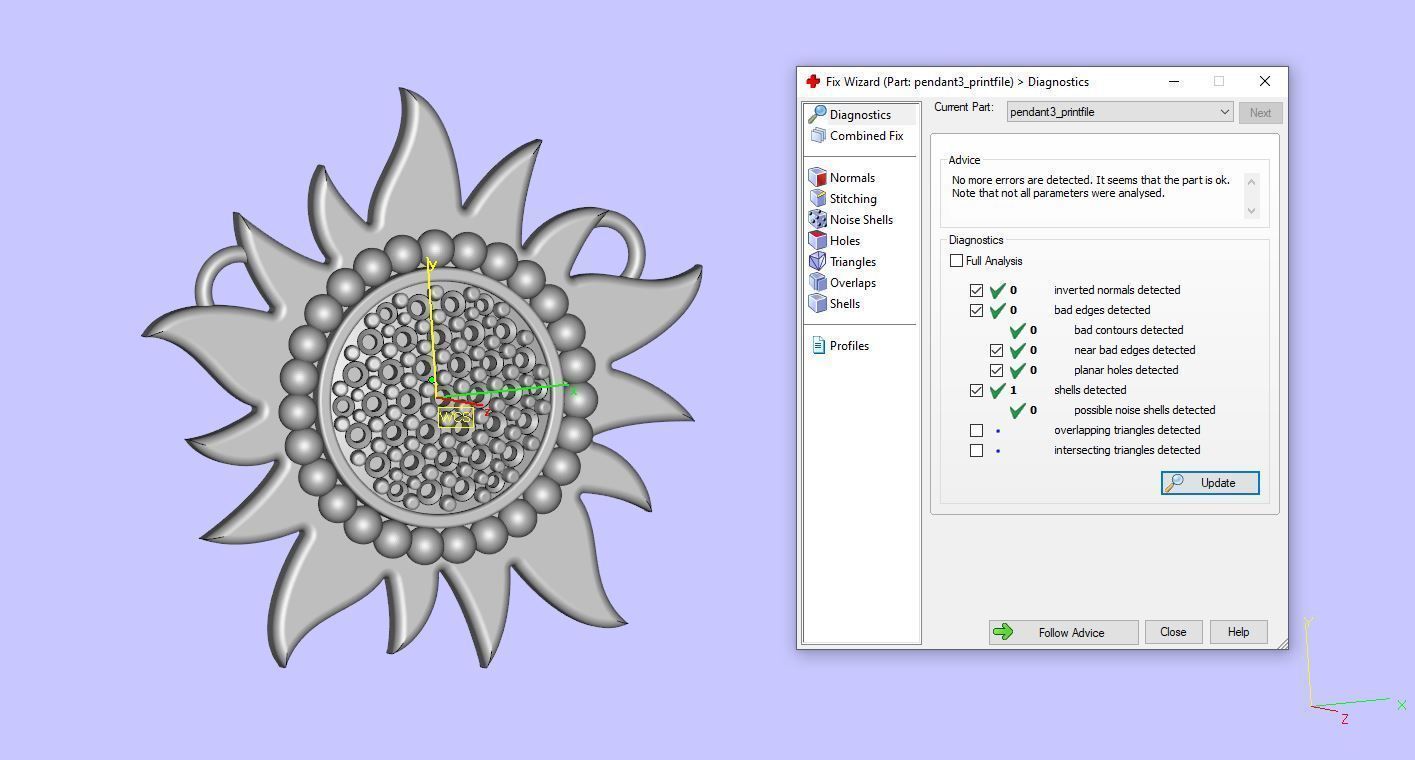Click the Noise Shells icon
This screenshot has width=1415, height=760.
pos(818,220)
